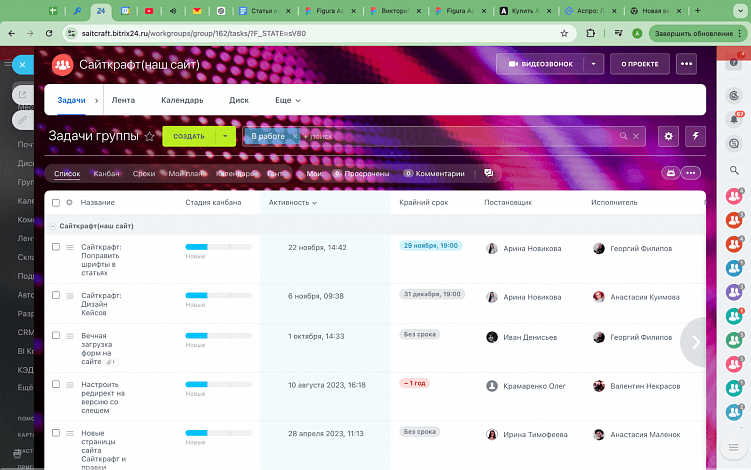
Task: Open browser tab list dropdown arrow
Action: coord(740,11)
